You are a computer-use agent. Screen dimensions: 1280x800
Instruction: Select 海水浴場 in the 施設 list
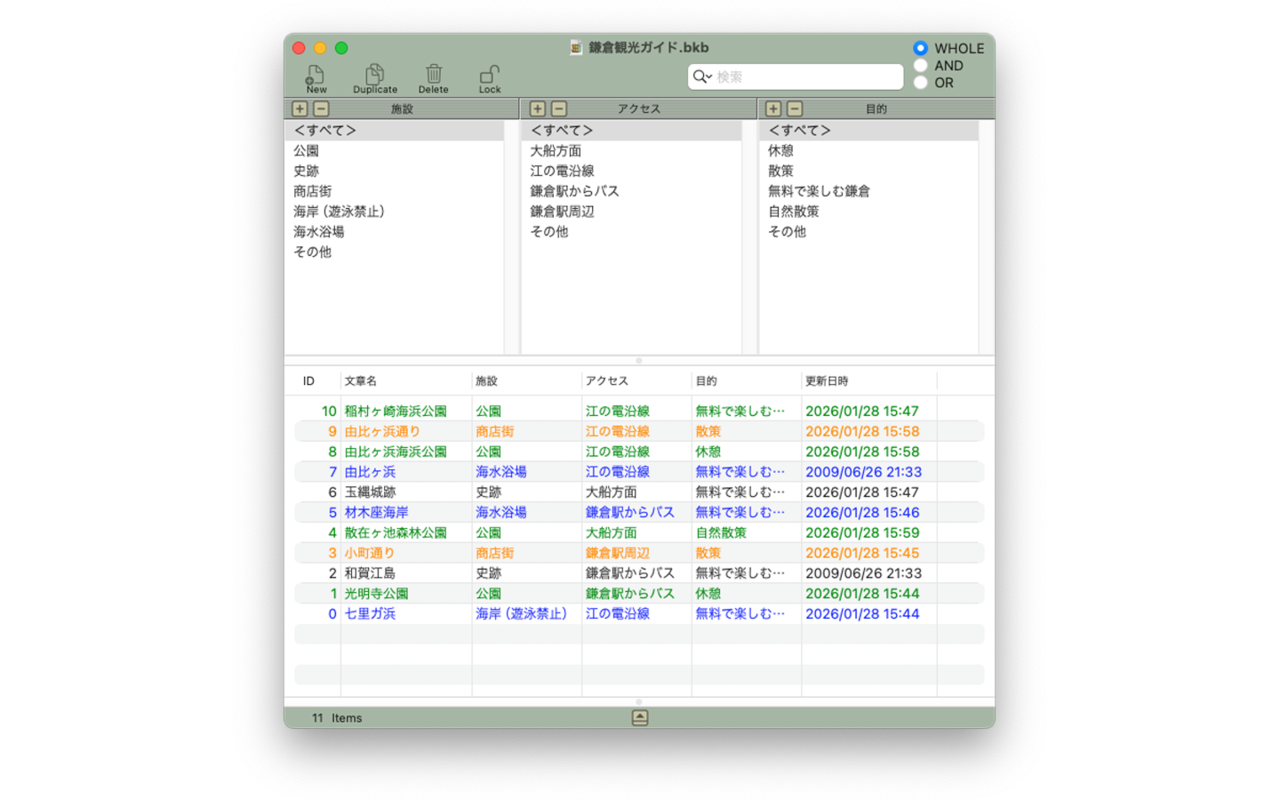(x=319, y=231)
